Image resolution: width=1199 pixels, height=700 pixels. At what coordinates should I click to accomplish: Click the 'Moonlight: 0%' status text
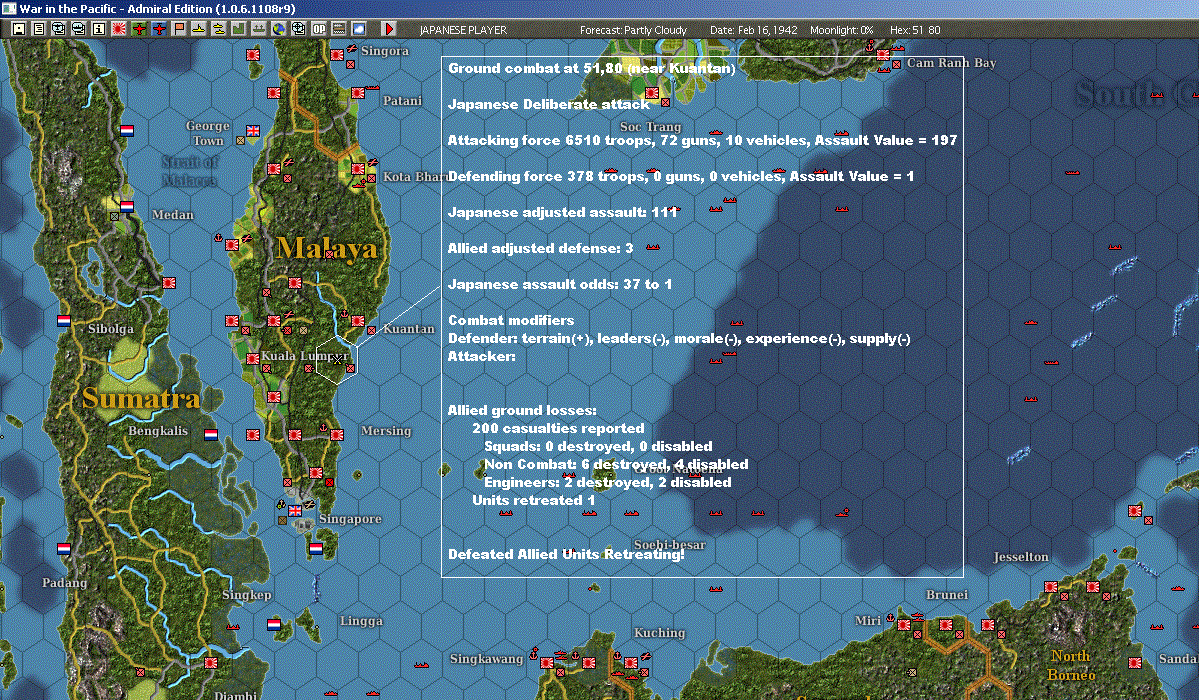click(x=841, y=30)
